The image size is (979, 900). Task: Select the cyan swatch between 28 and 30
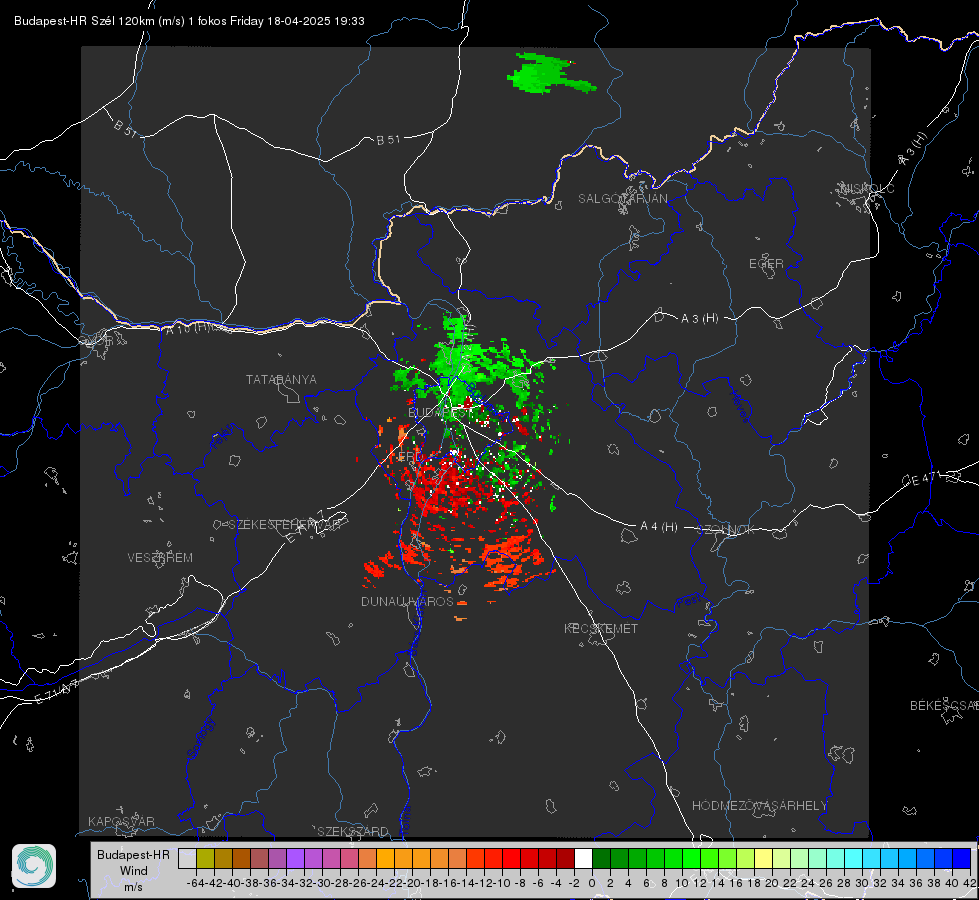(854, 858)
